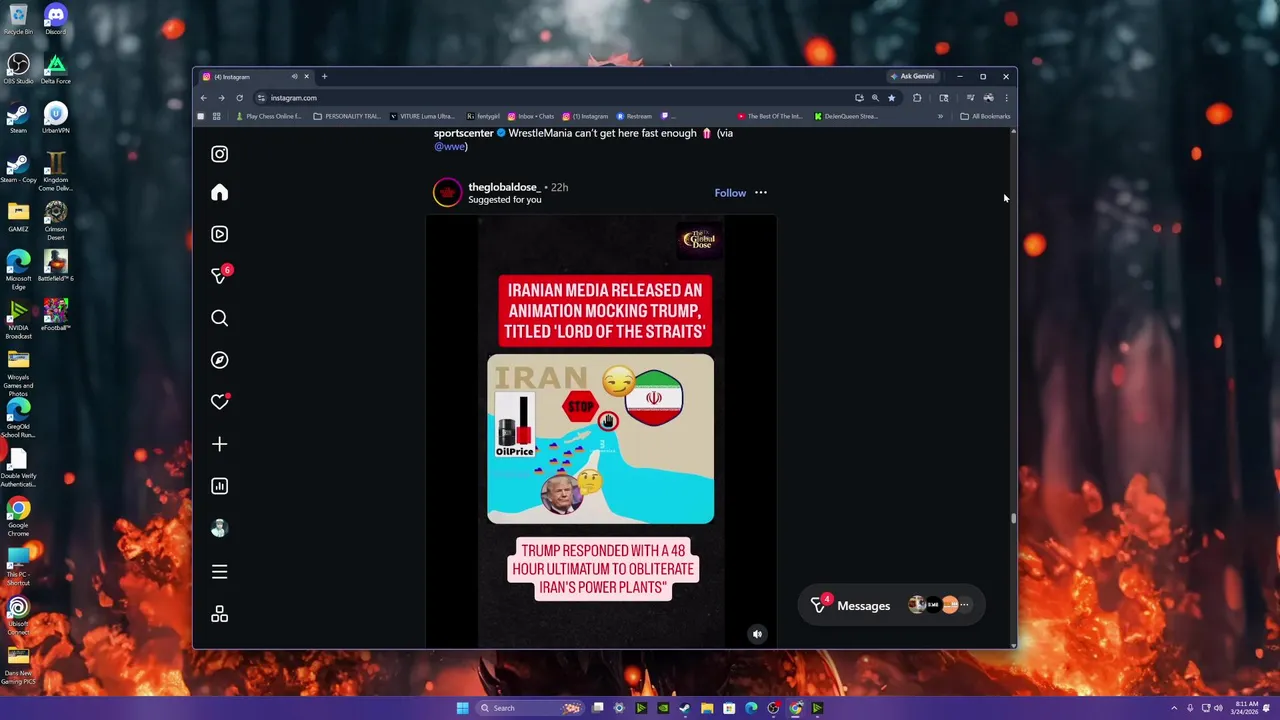Image resolution: width=1280 pixels, height=720 pixels.
Task: Open Inbox • Chats bookmark
Action: tap(531, 116)
